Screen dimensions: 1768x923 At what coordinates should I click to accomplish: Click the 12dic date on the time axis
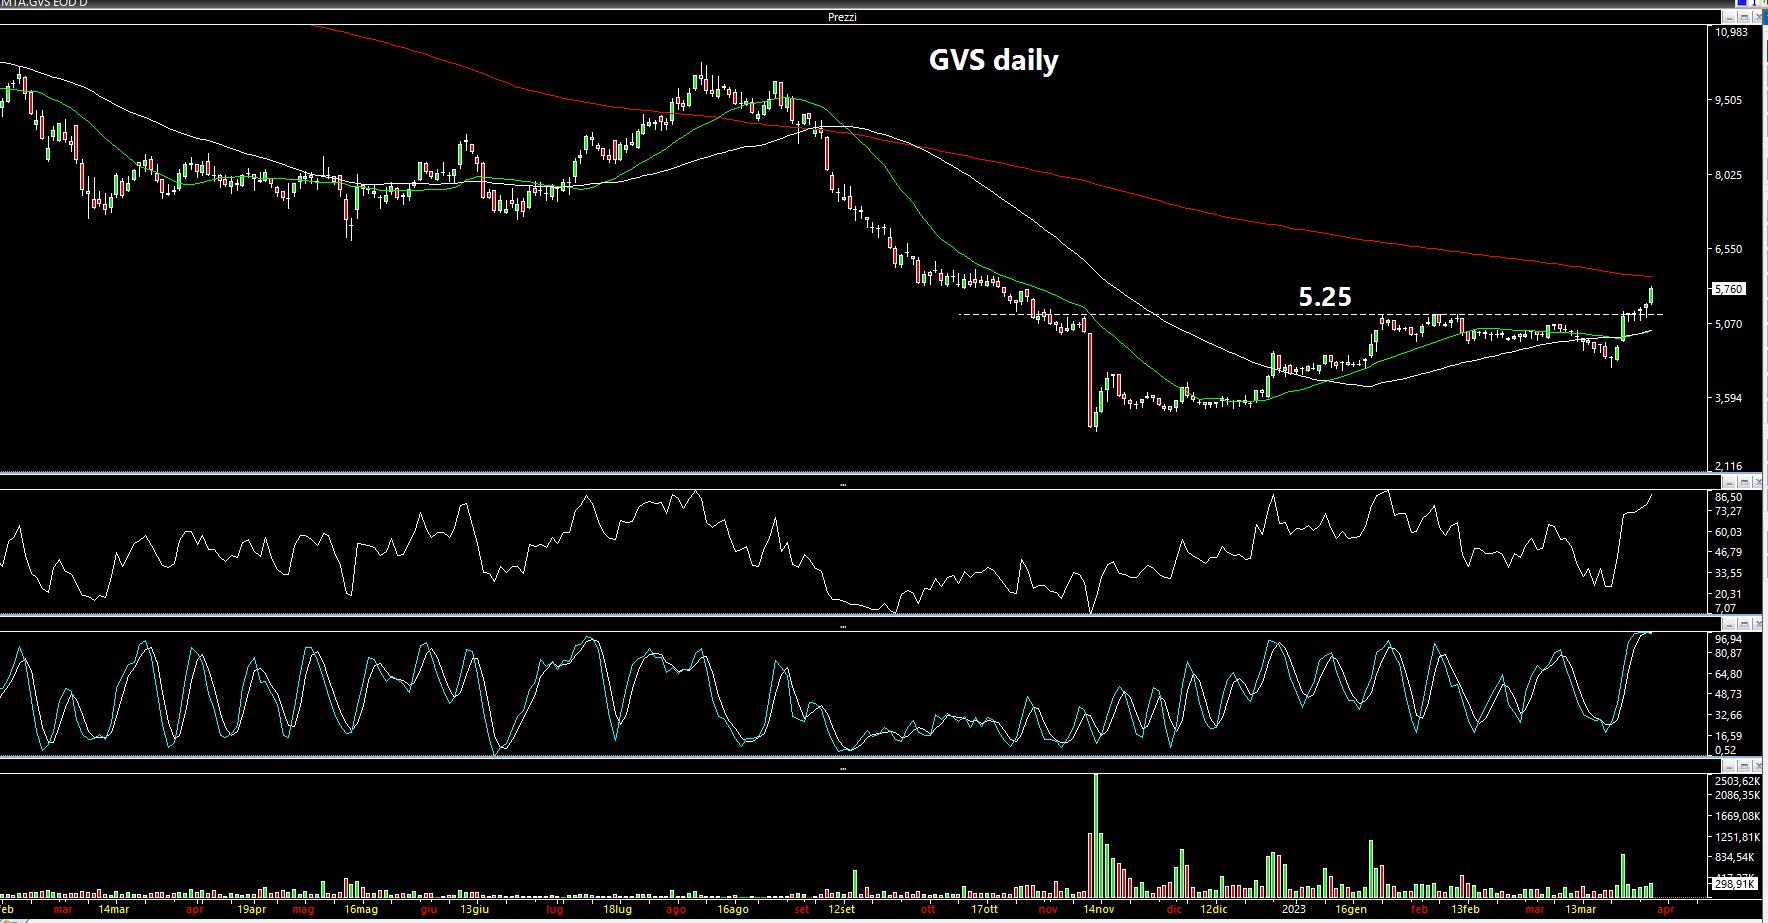tap(1213, 909)
